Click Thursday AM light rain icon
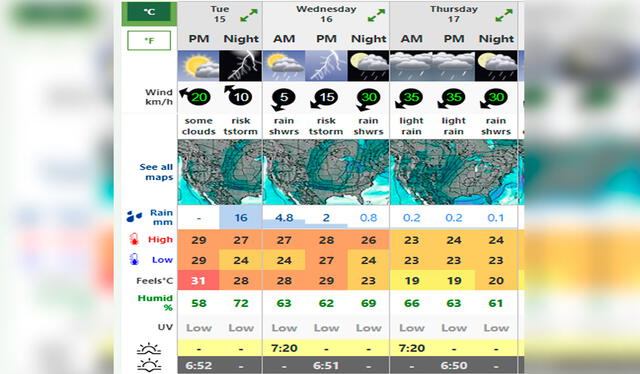The height and width of the screenshot is (374, 640). coord(411,66)
